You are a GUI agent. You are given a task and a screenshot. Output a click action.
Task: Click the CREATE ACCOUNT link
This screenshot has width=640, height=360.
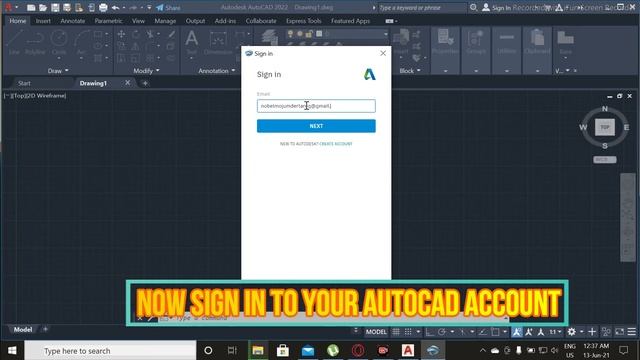click(336, 144)
